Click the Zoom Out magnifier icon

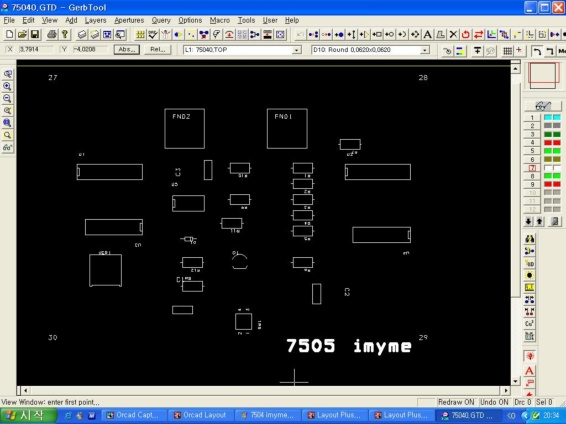(x=7, y=99)
